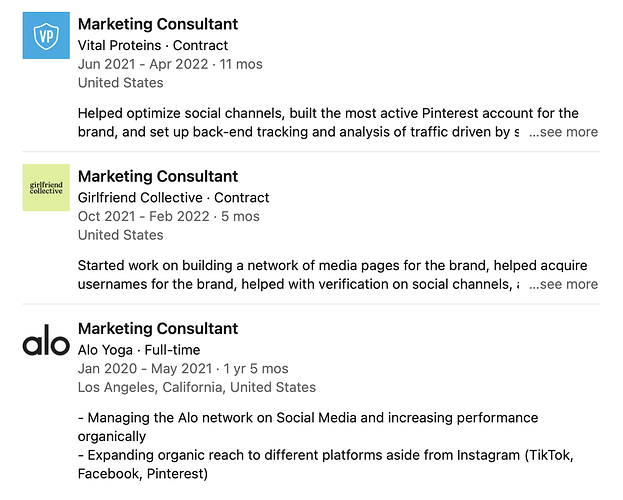Open Marketing Consultant title at Alo Yoga
The height and width of the screenshot is (500, 623).
click(x=158, y=329)
